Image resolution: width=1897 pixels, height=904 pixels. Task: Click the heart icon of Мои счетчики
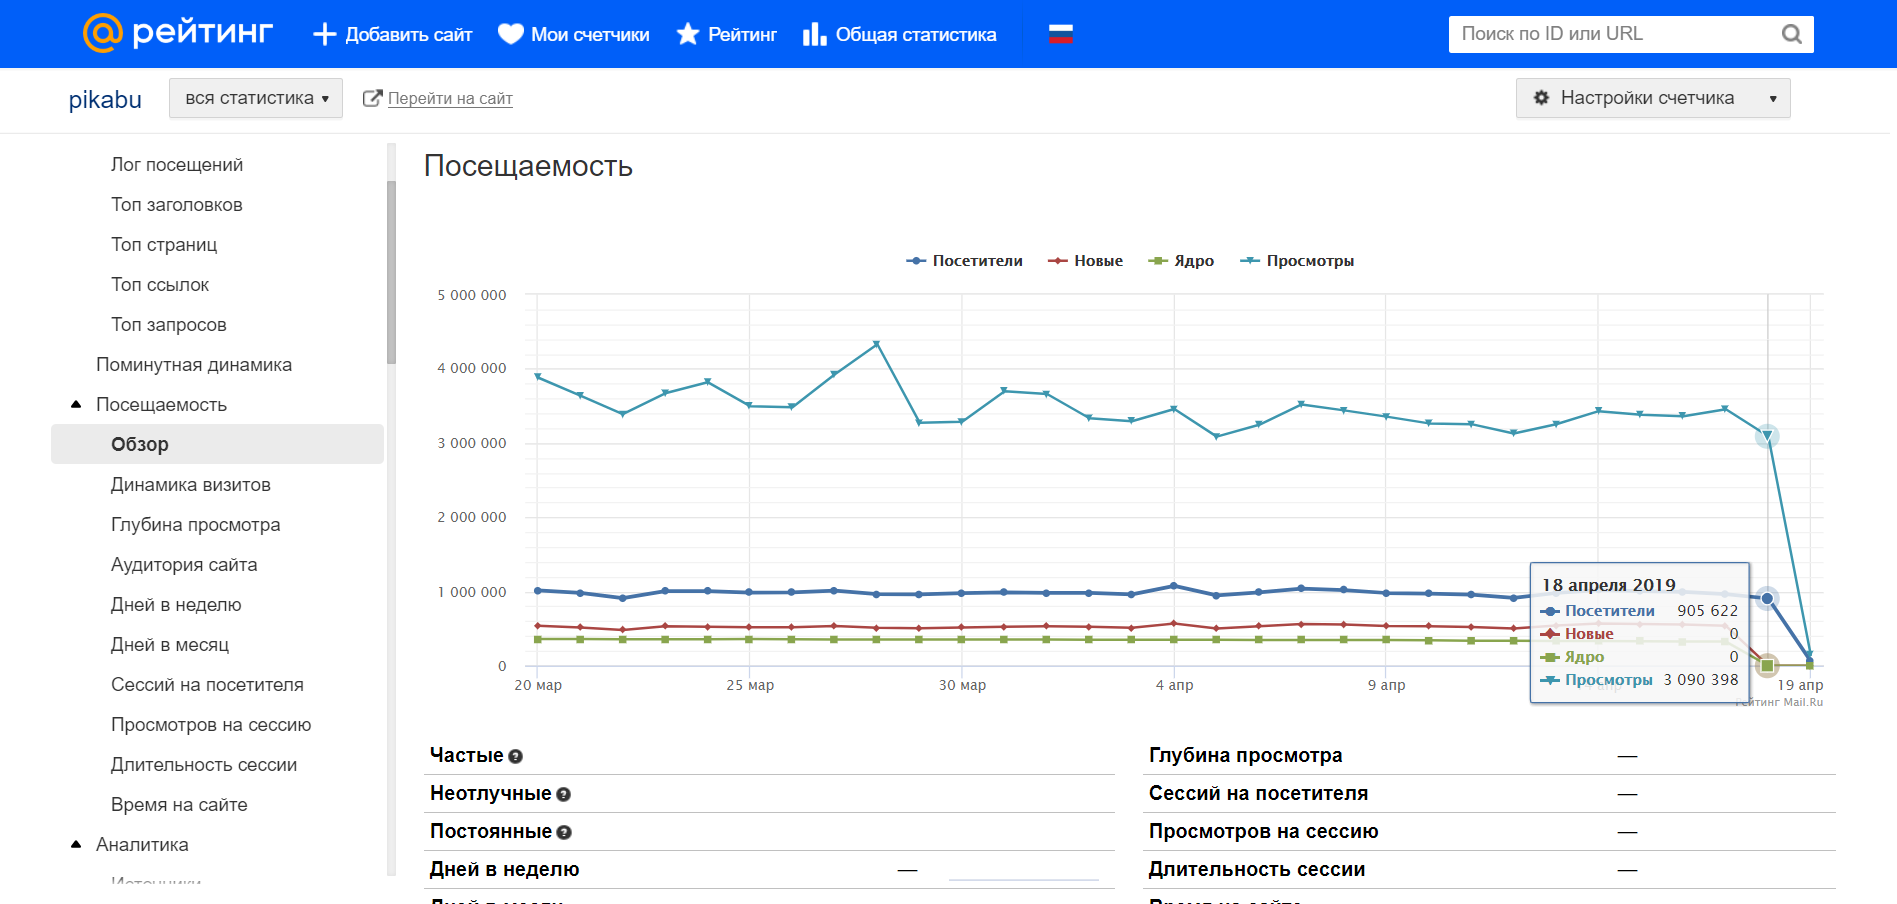pos(511,34)
